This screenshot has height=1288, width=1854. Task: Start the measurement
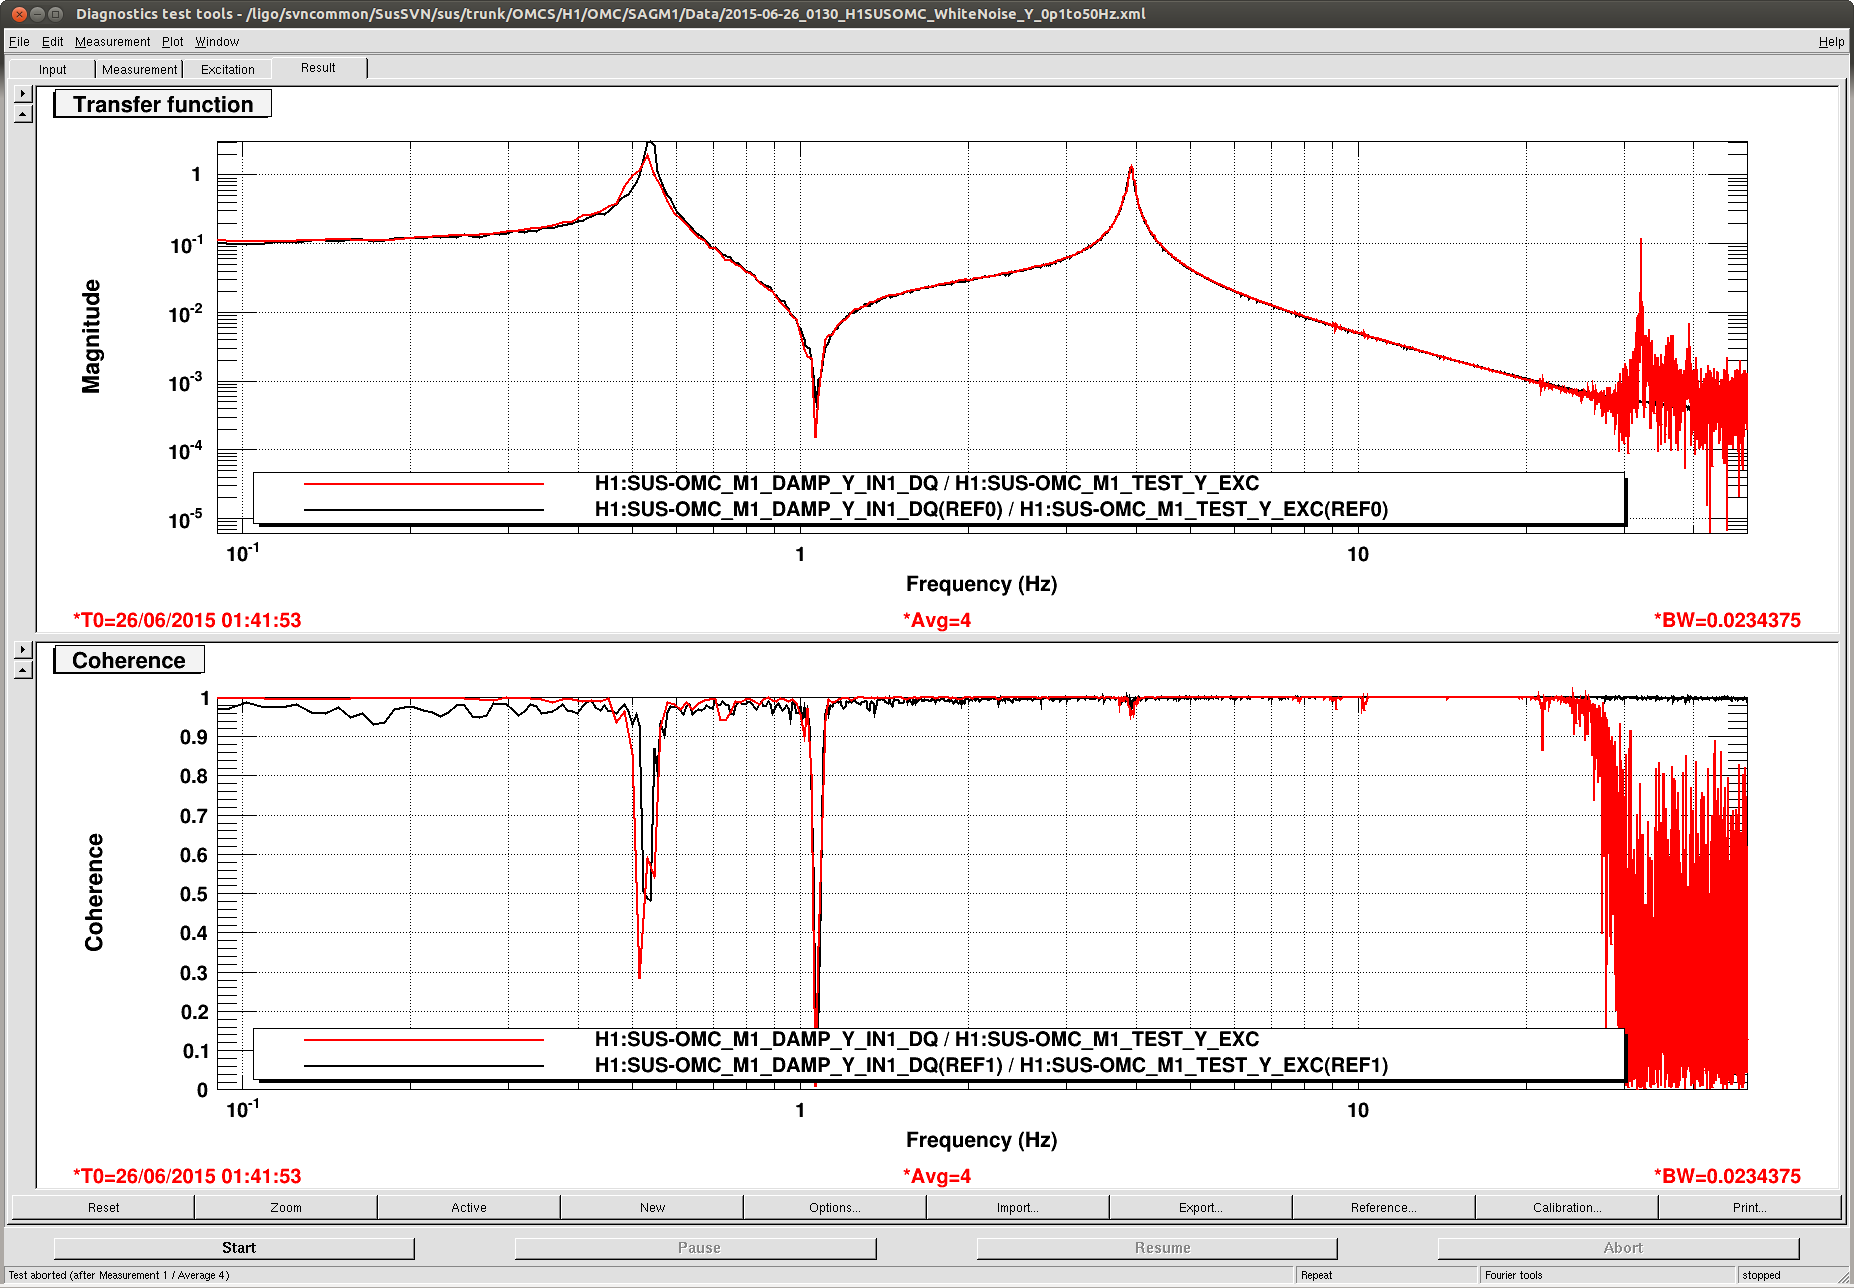click(234, 1247)
